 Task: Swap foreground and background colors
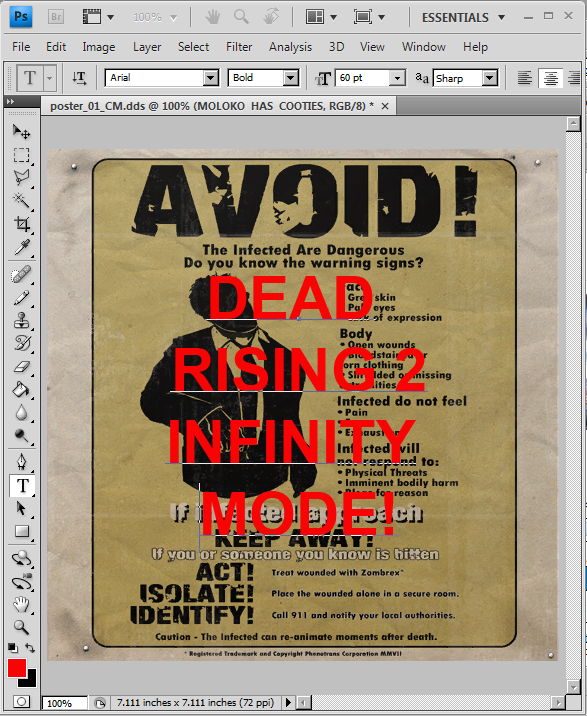coord(30,648)
